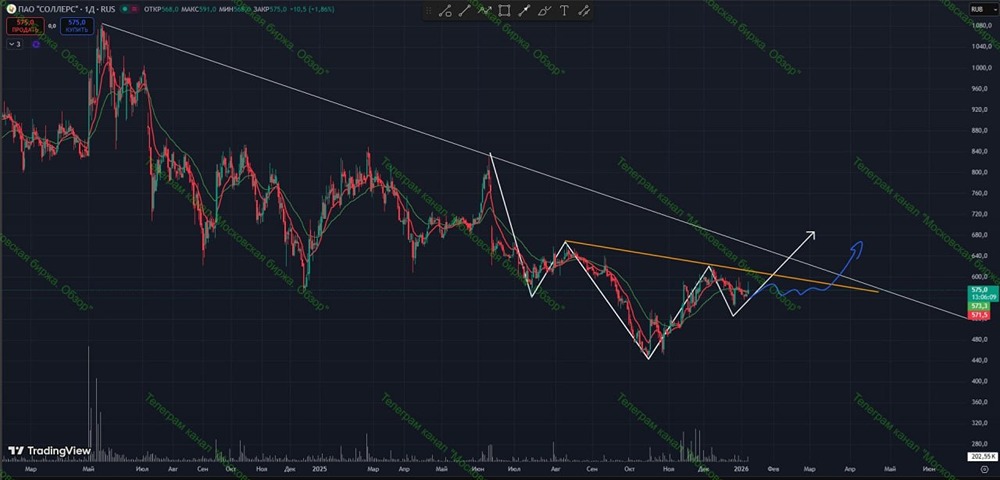
Task: Grab the drawing toolbar drag handle
Action: (x=429, y=11)
